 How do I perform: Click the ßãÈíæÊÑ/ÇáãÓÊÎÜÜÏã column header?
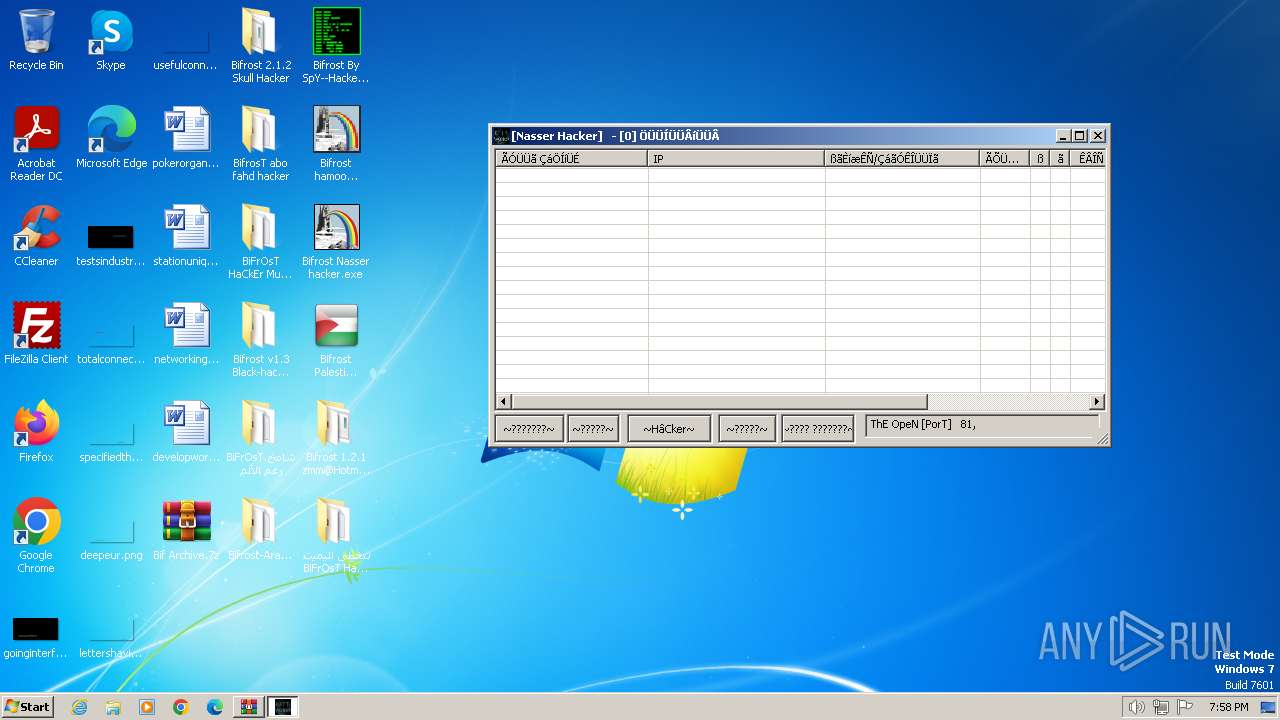902,159
